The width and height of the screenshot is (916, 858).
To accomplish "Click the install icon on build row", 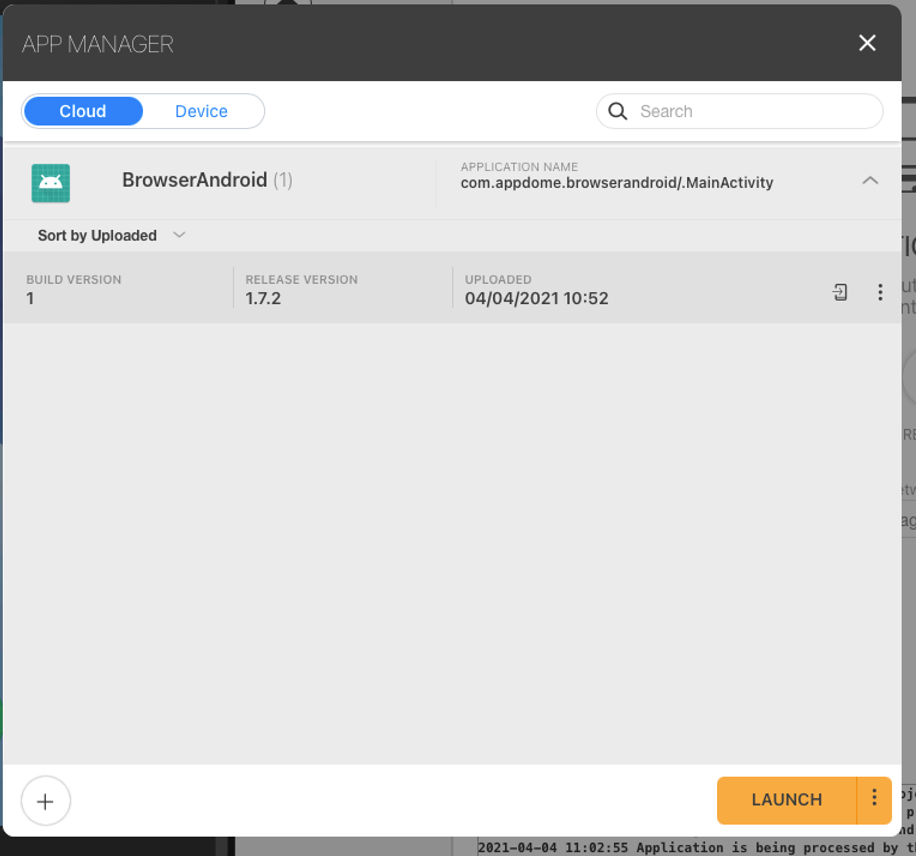I will (840, 292).
